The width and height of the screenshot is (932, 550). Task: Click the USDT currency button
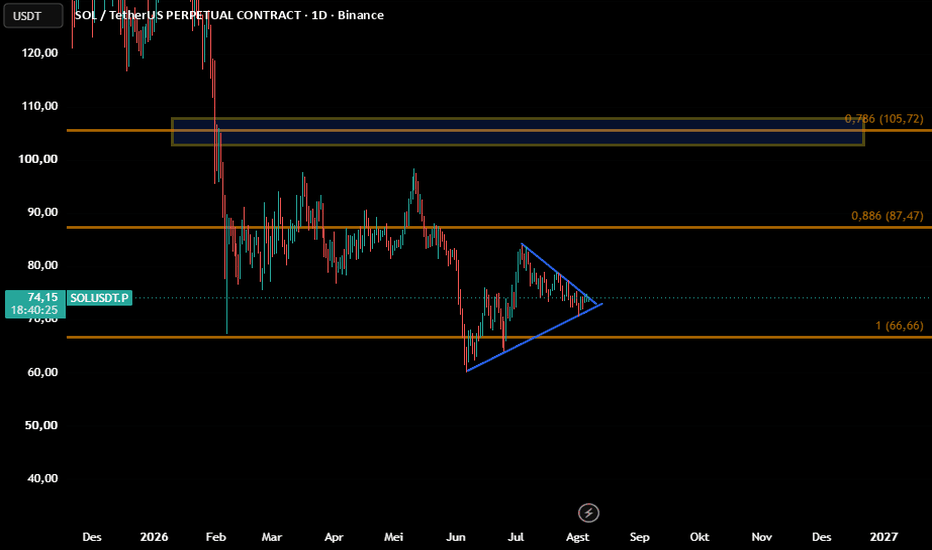click(x=33, y=15)
